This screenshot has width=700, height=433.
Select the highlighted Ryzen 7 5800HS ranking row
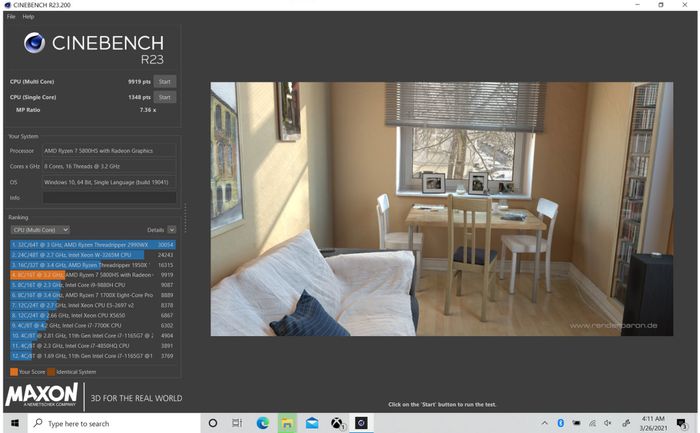(x=93, y=275)
